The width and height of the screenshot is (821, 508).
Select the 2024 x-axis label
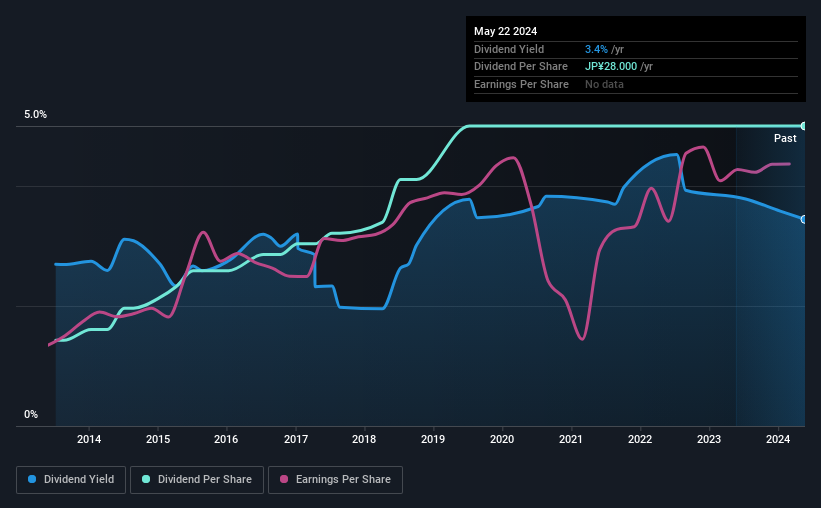(778, 439)
